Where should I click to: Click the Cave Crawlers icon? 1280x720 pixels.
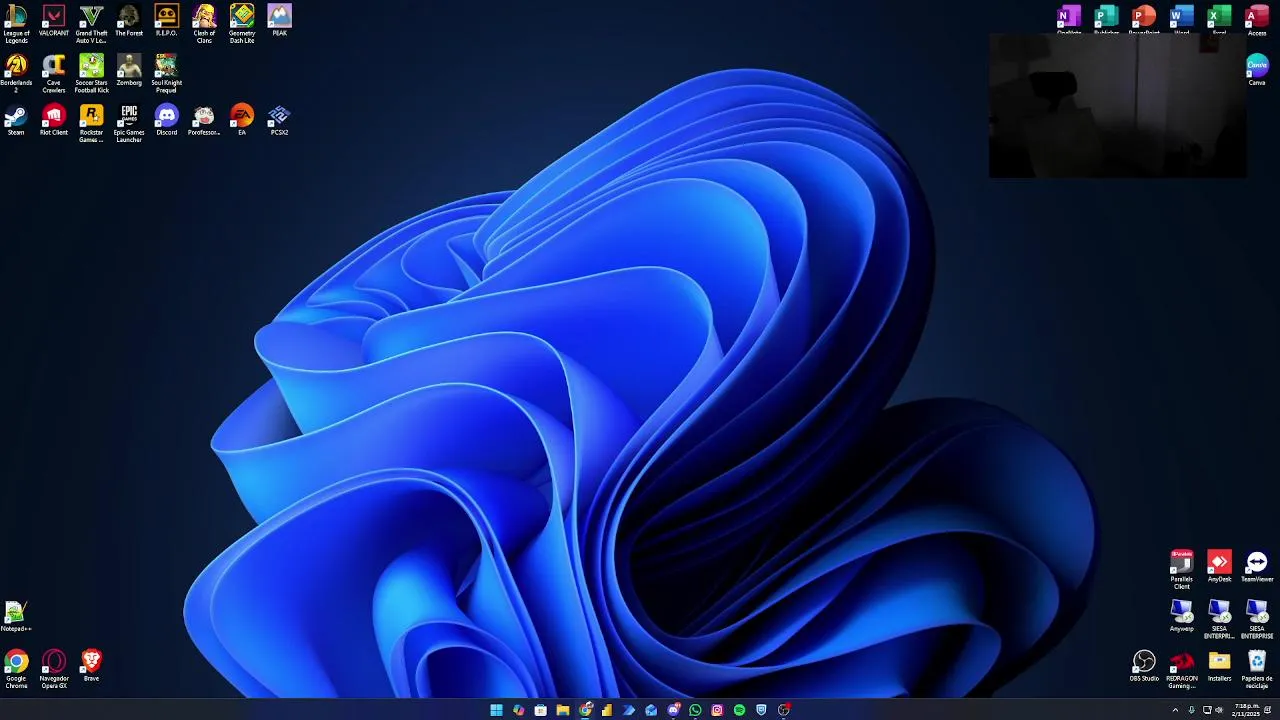click(x=54, y=74)
